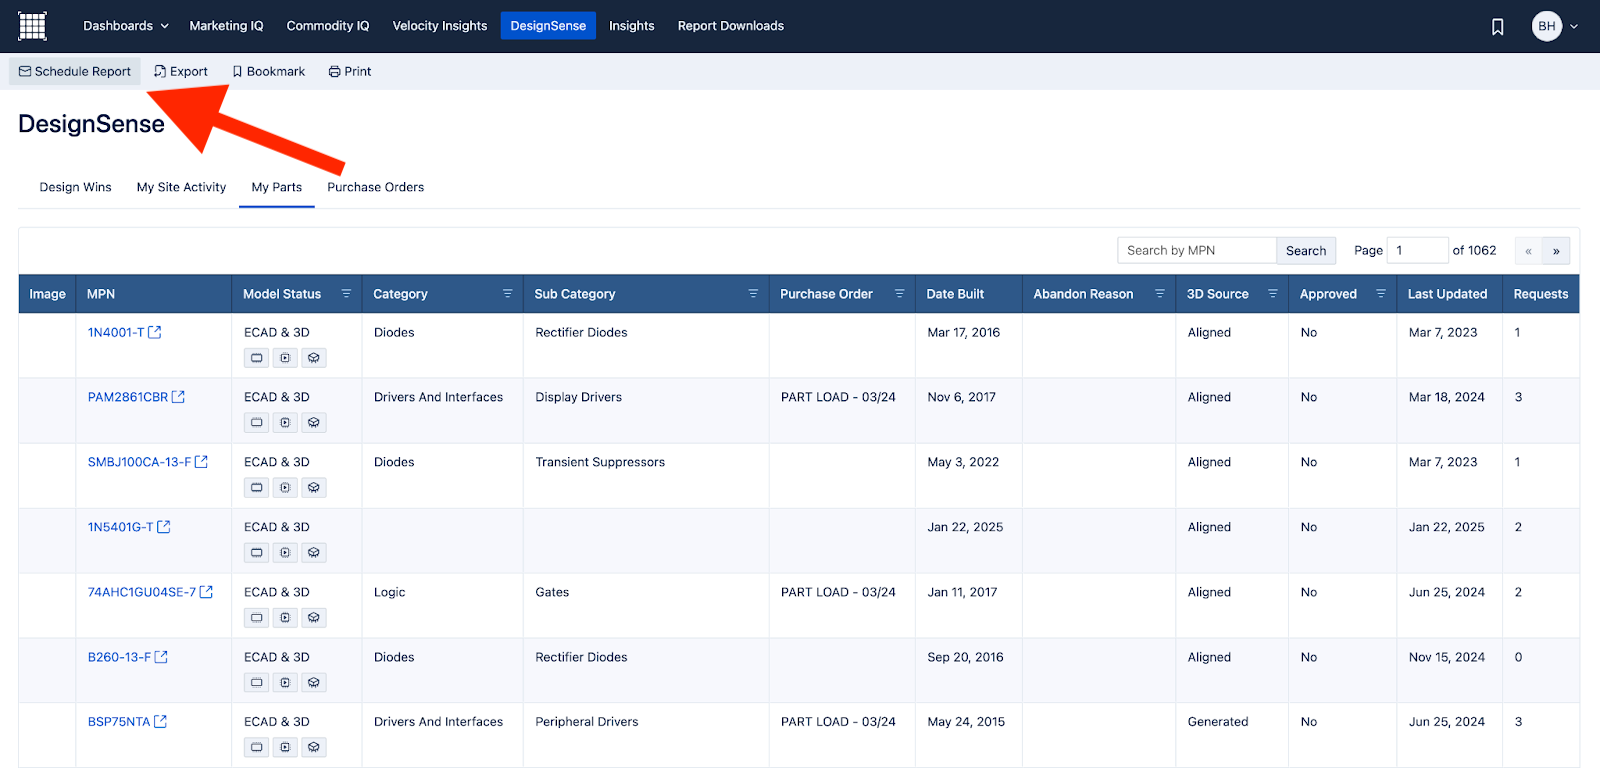Click 3D model cube icon in 1N4001-T row
The height and width of the screenshot is (768, 1600).
pos(314,358)
